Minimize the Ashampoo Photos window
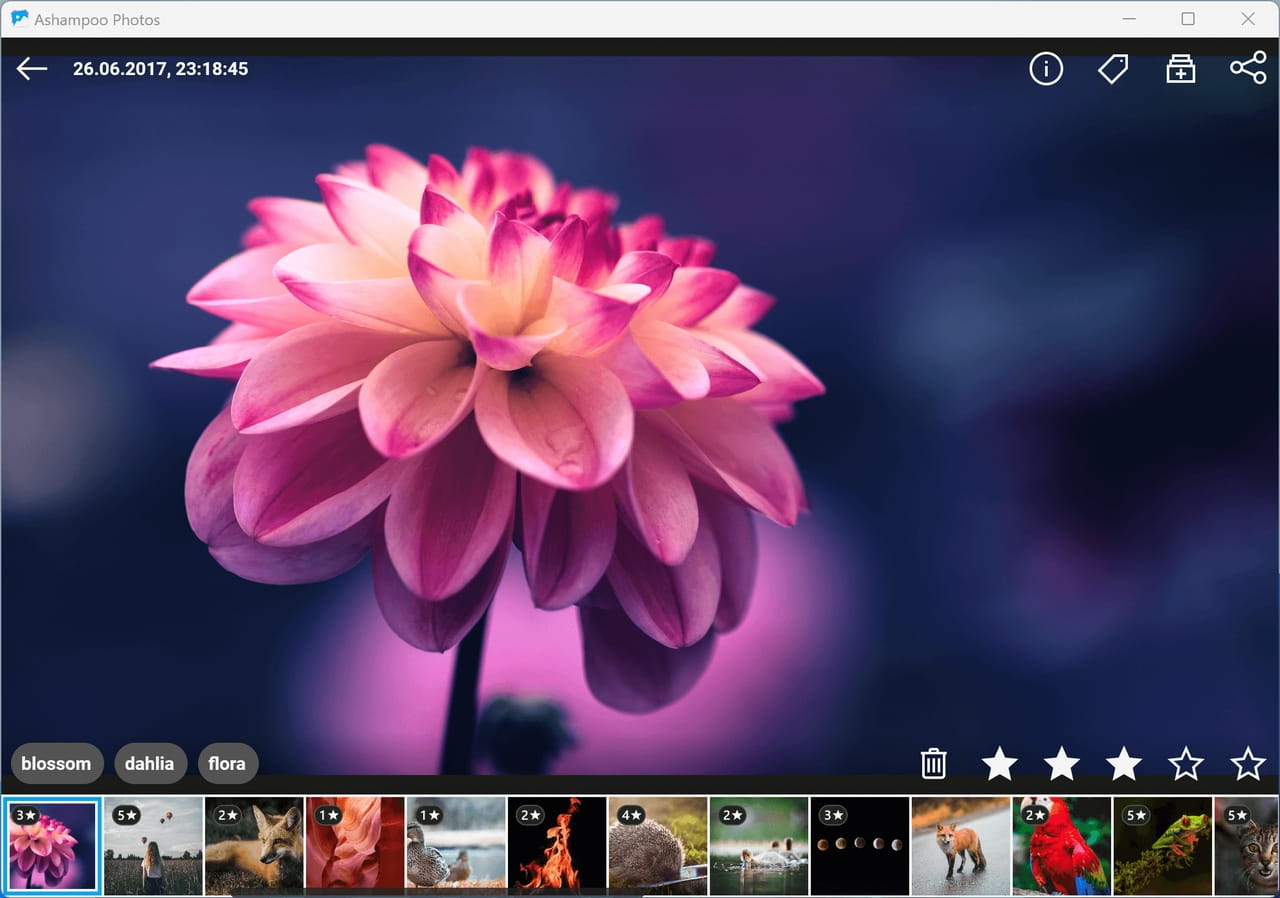 click(x=1128, y=19)
